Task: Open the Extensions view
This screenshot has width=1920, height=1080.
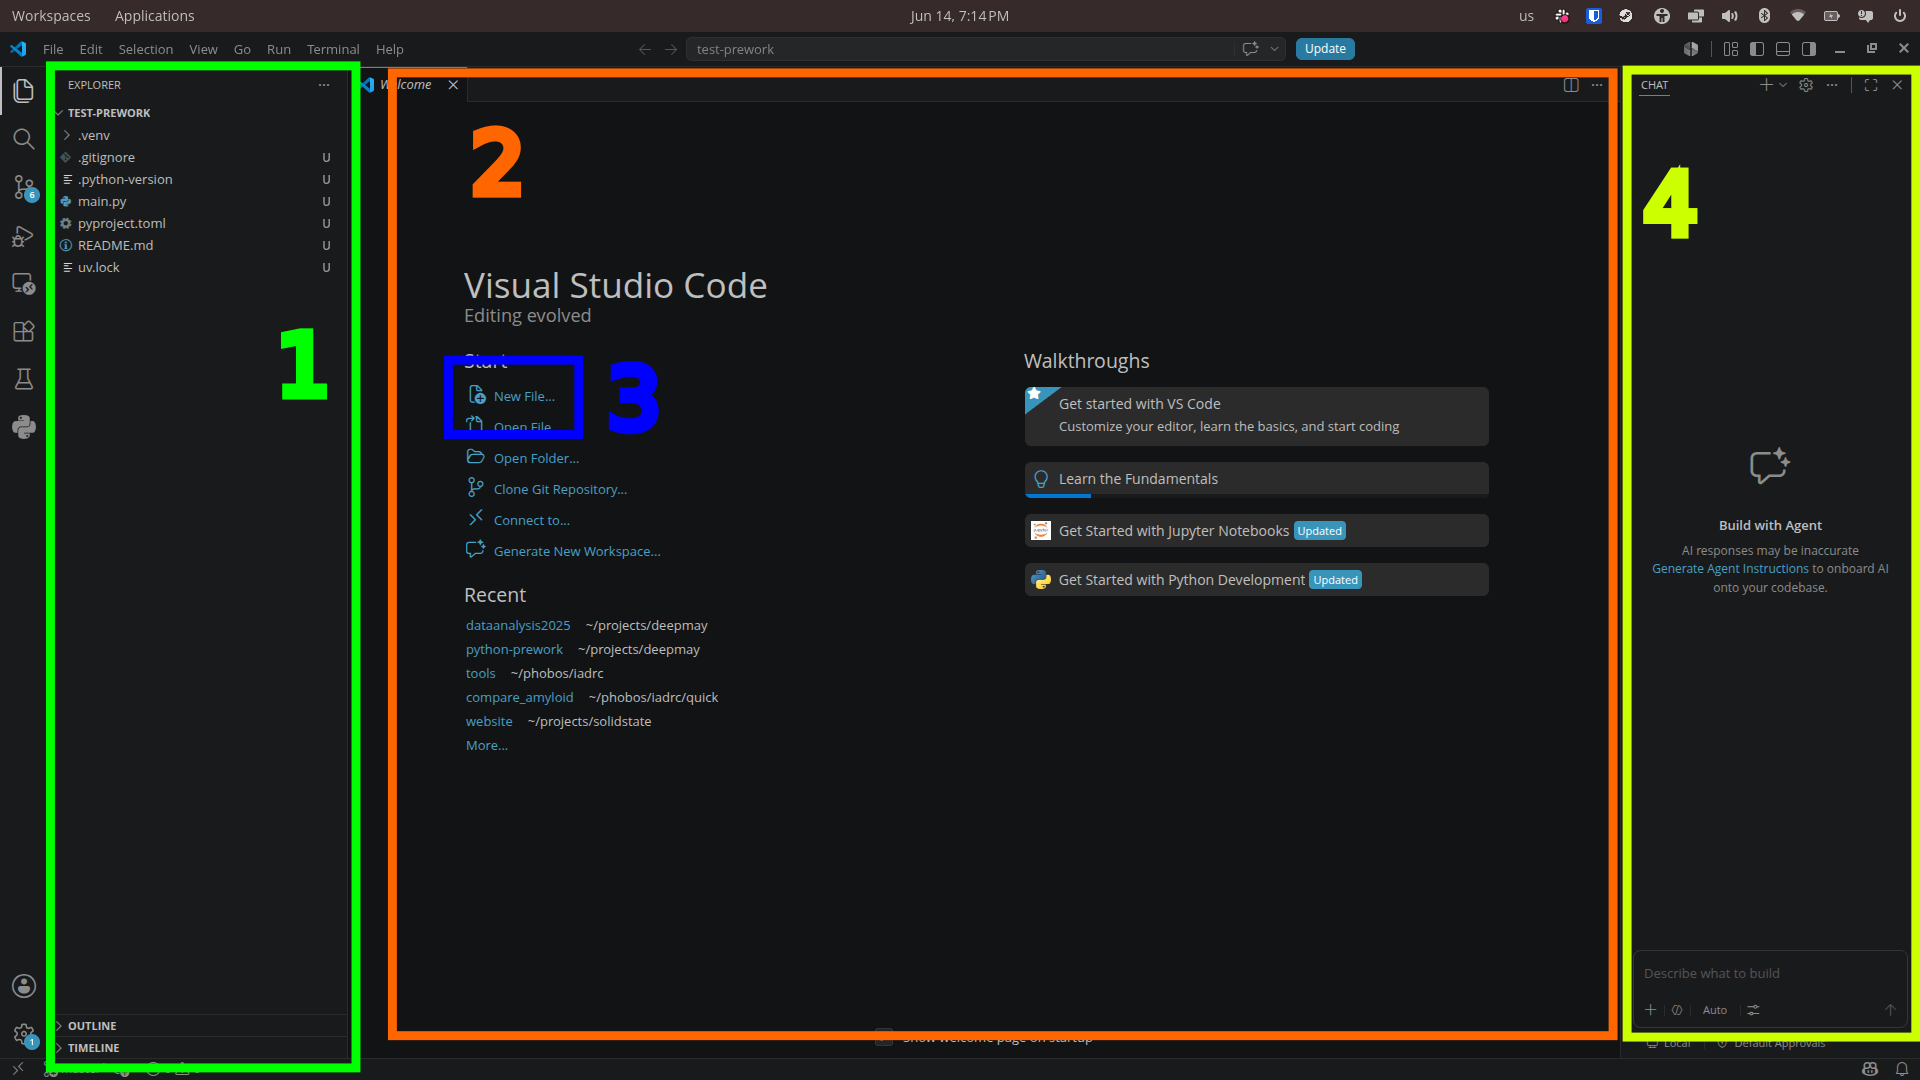Action: click(x=23, y=331)
